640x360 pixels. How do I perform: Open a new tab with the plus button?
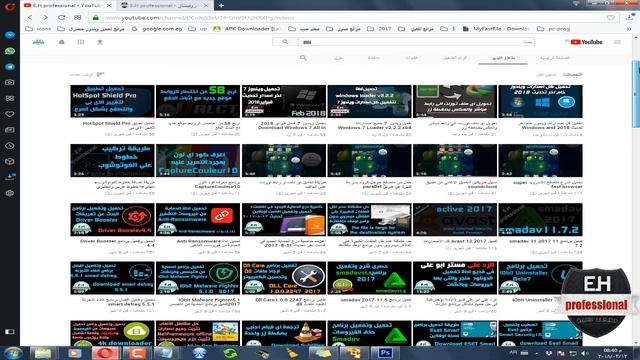tap(221, 5)
